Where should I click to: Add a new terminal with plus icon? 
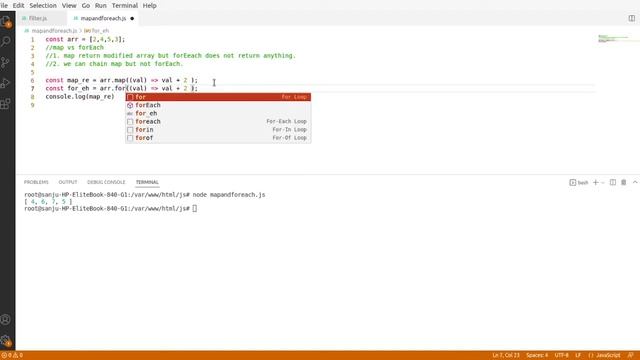pyautogui.click(x=596, y=182)
